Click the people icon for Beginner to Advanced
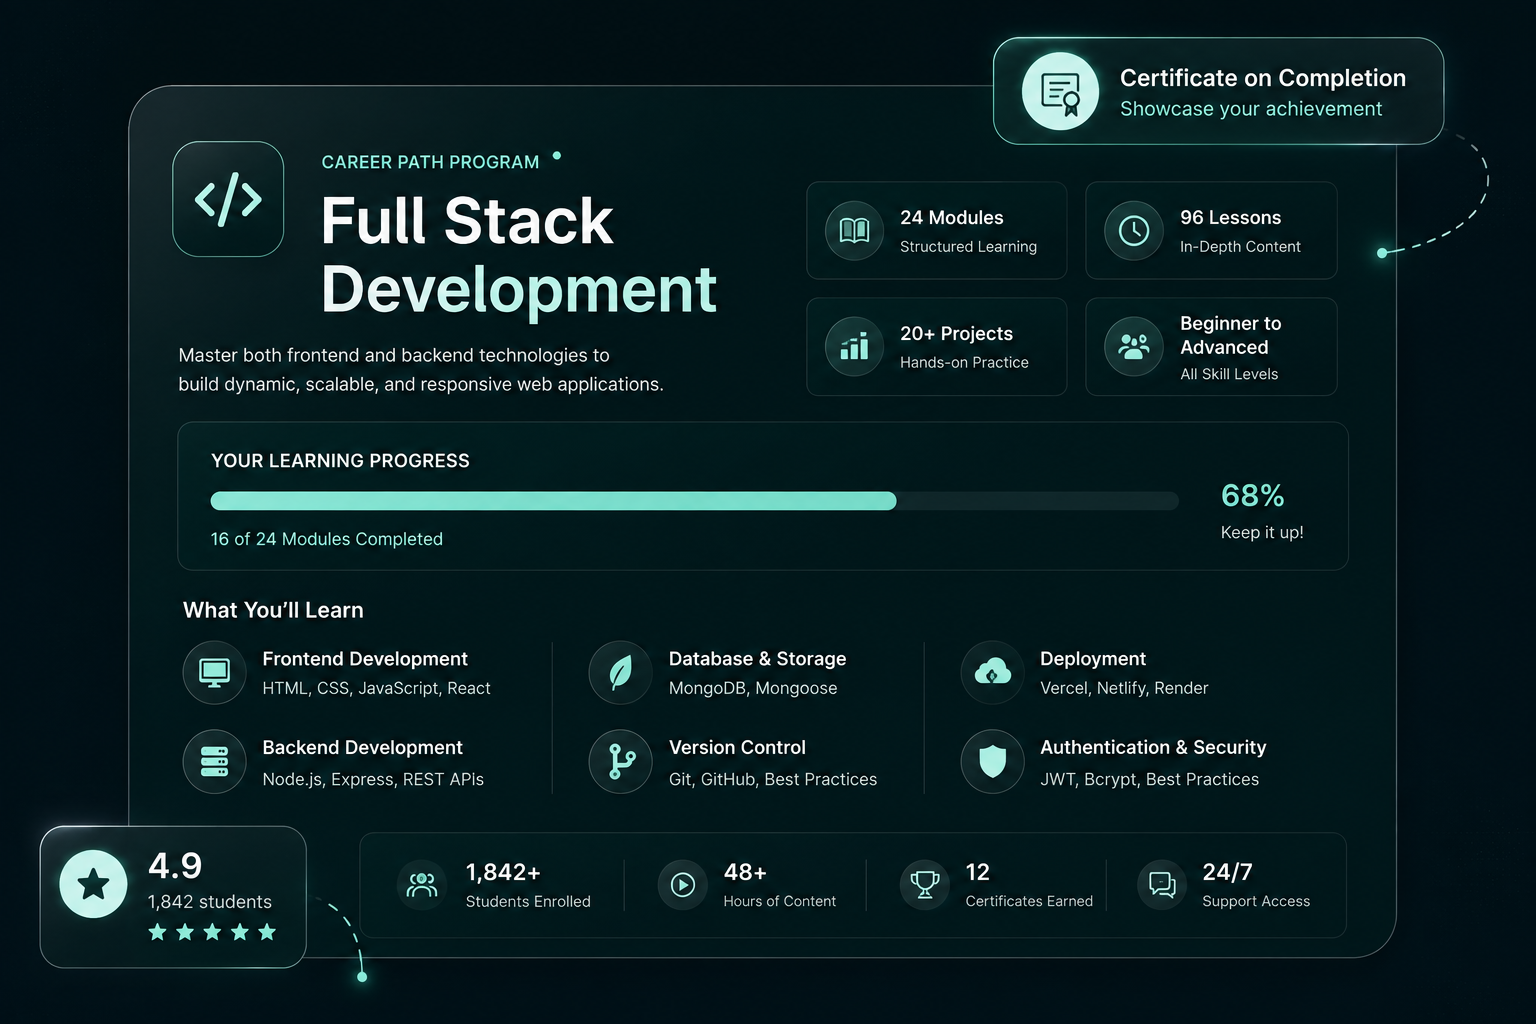This screenshot has width=1536, height=1024. pyautogui.click(x=1133, y=347)
